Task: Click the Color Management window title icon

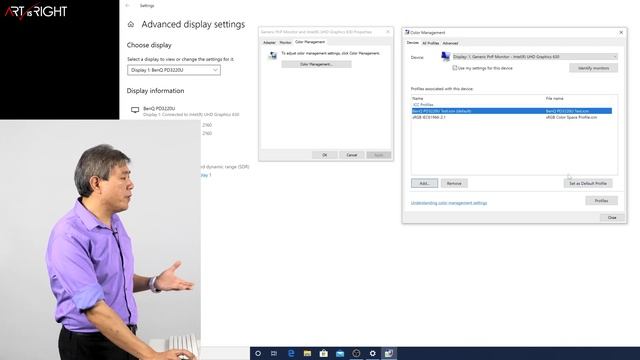Action: point(407,32)
